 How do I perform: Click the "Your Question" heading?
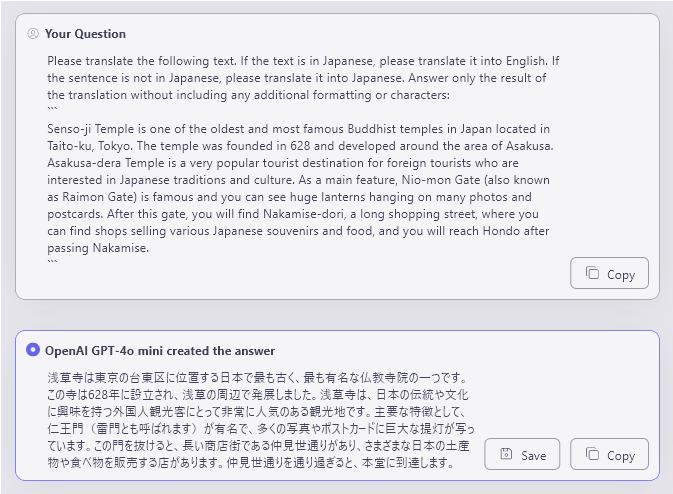coord(85,34)
